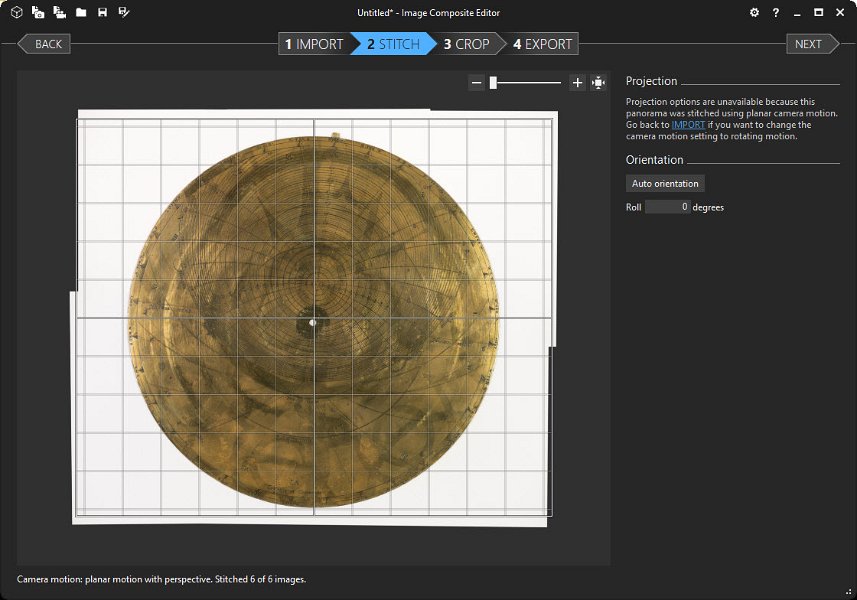Follow the IMPORT link in Projection text
The height and width of the screenshot is (600, 857).
click(688, 125)
